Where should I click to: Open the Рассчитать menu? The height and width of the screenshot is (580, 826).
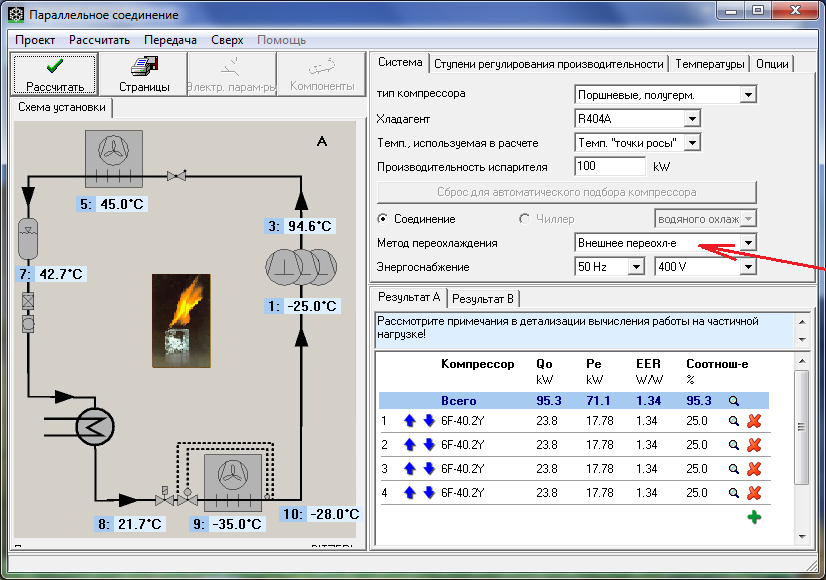click(x=99, y=40)
